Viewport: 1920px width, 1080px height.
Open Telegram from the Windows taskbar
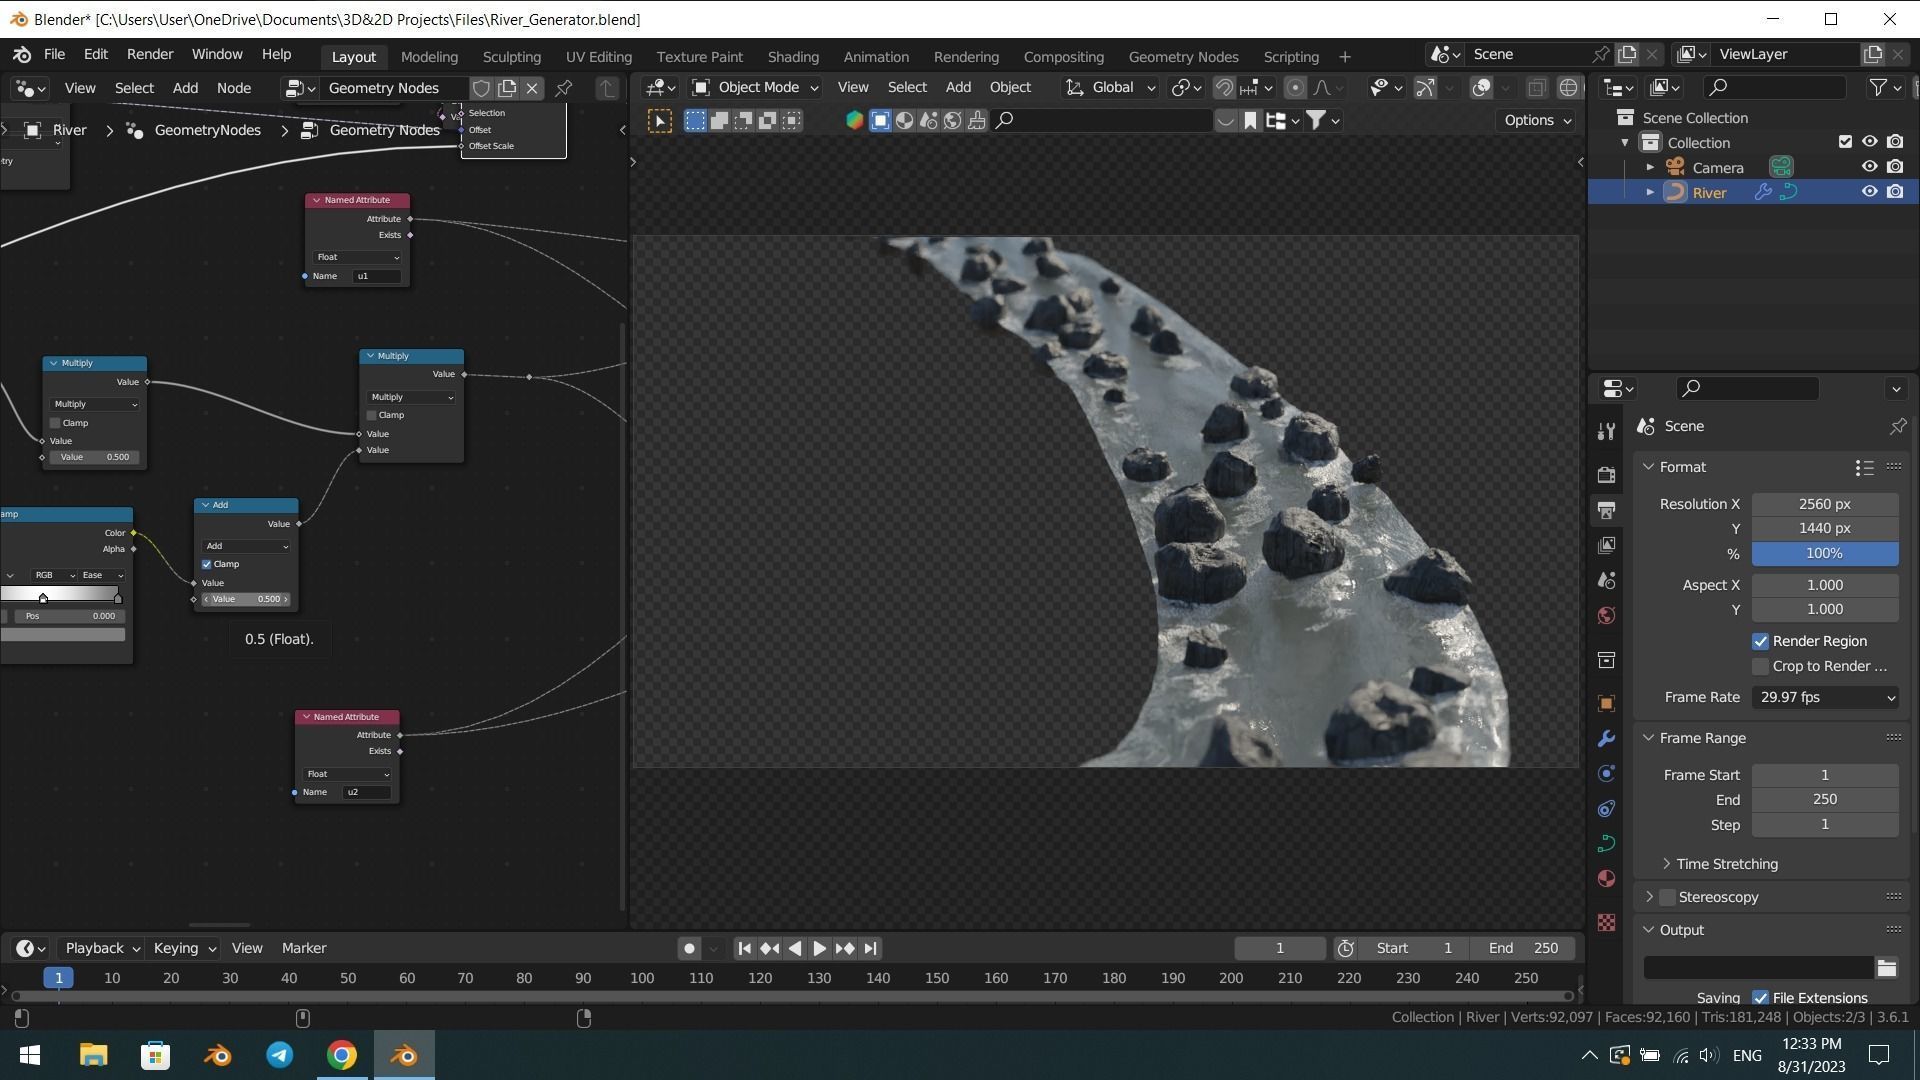click(280, 1055)
